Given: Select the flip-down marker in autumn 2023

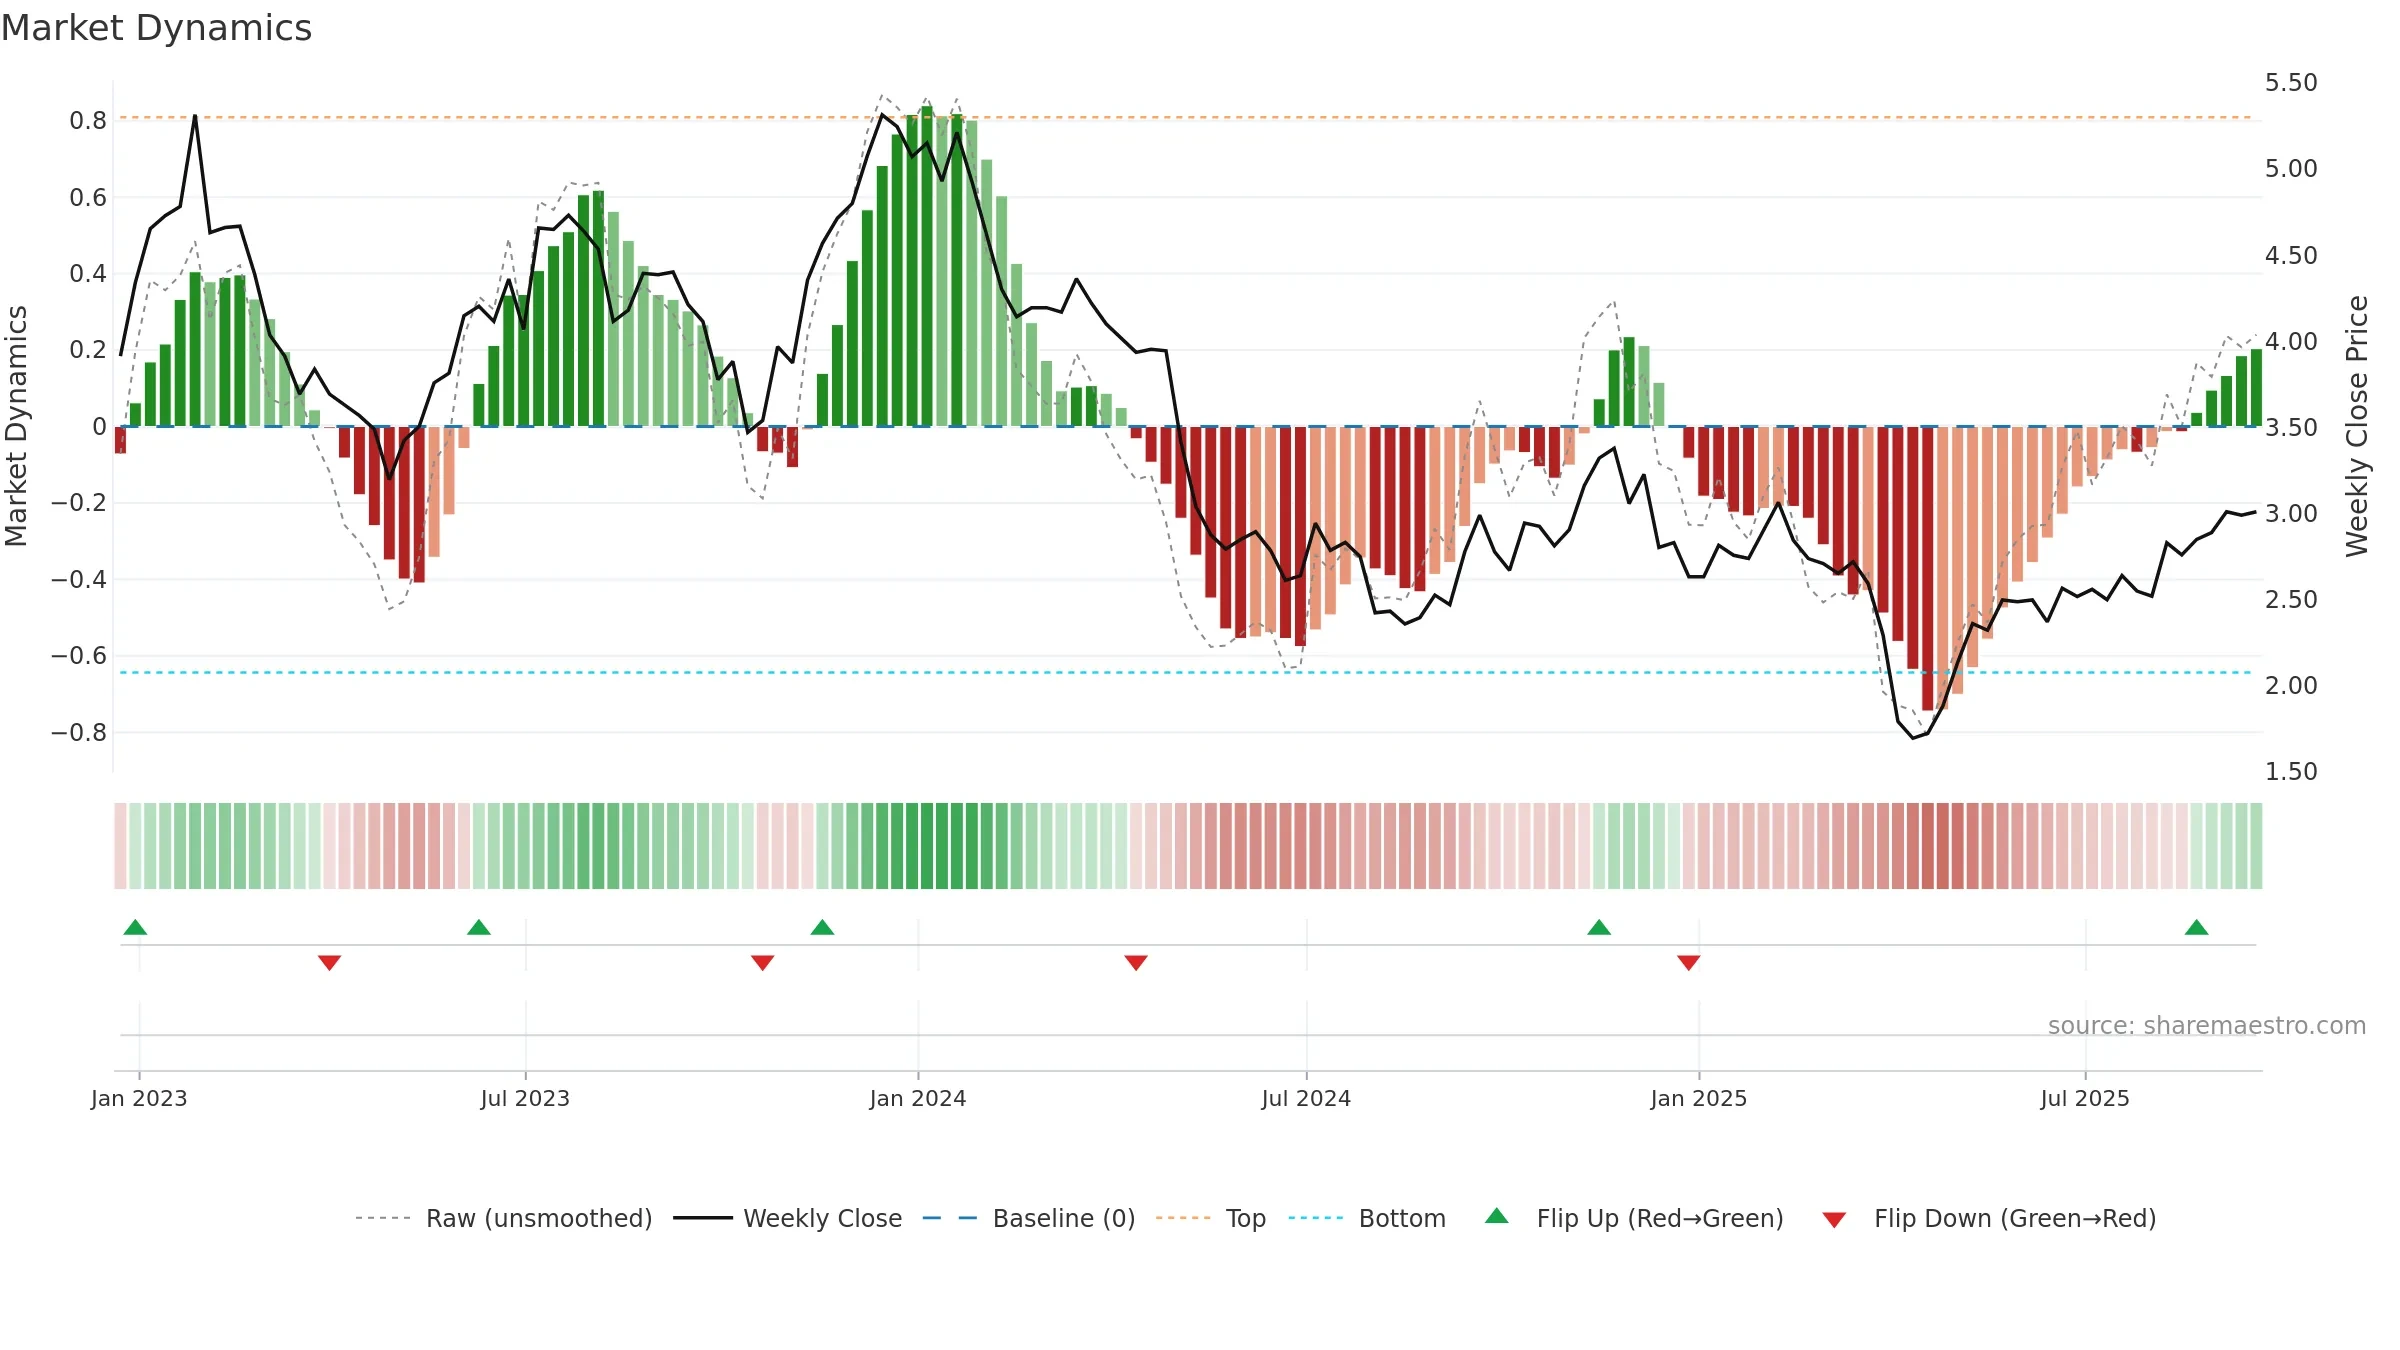Looking at the screenshot, I should click(762, 963).
